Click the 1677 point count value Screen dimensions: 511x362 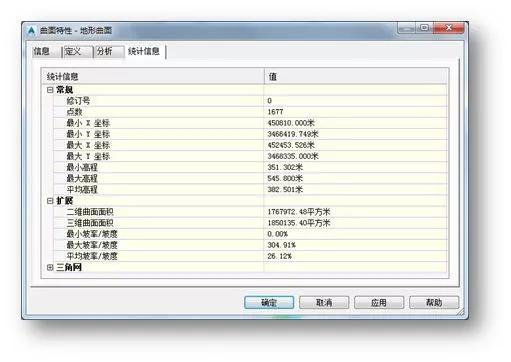pyautogui.click(x=275, y=112)
